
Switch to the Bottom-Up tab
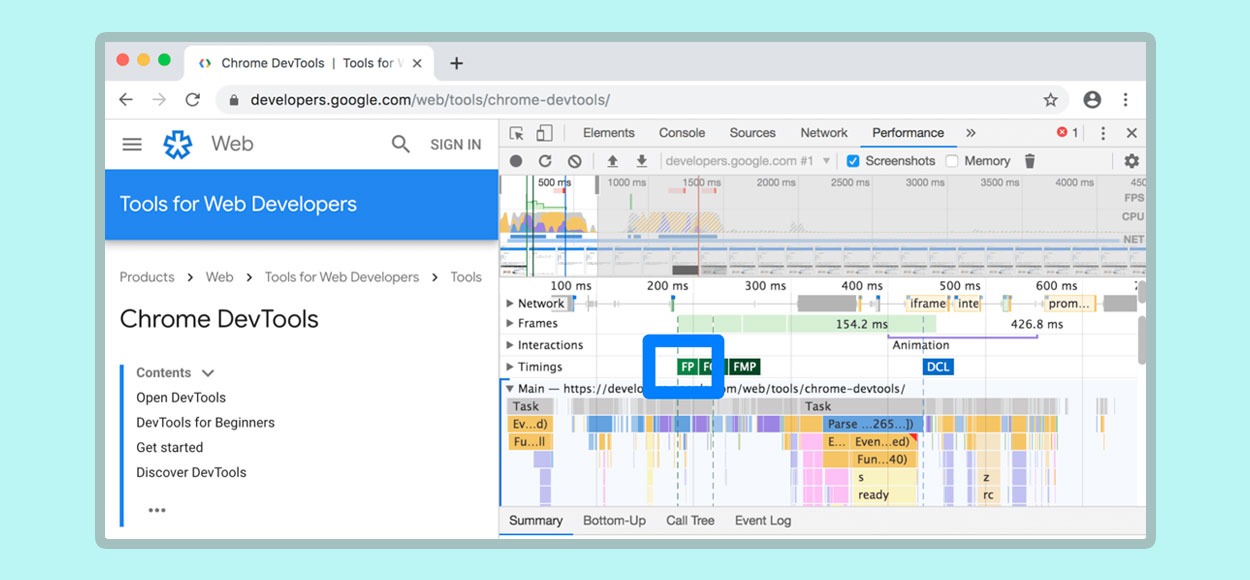click(x=614, y=520)
